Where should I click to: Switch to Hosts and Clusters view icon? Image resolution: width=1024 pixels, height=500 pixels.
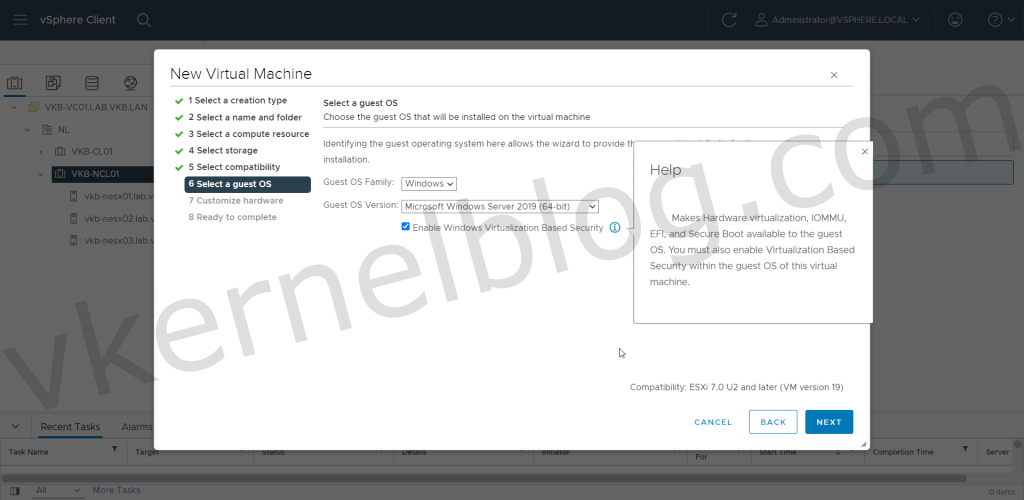tap(14, 84)
